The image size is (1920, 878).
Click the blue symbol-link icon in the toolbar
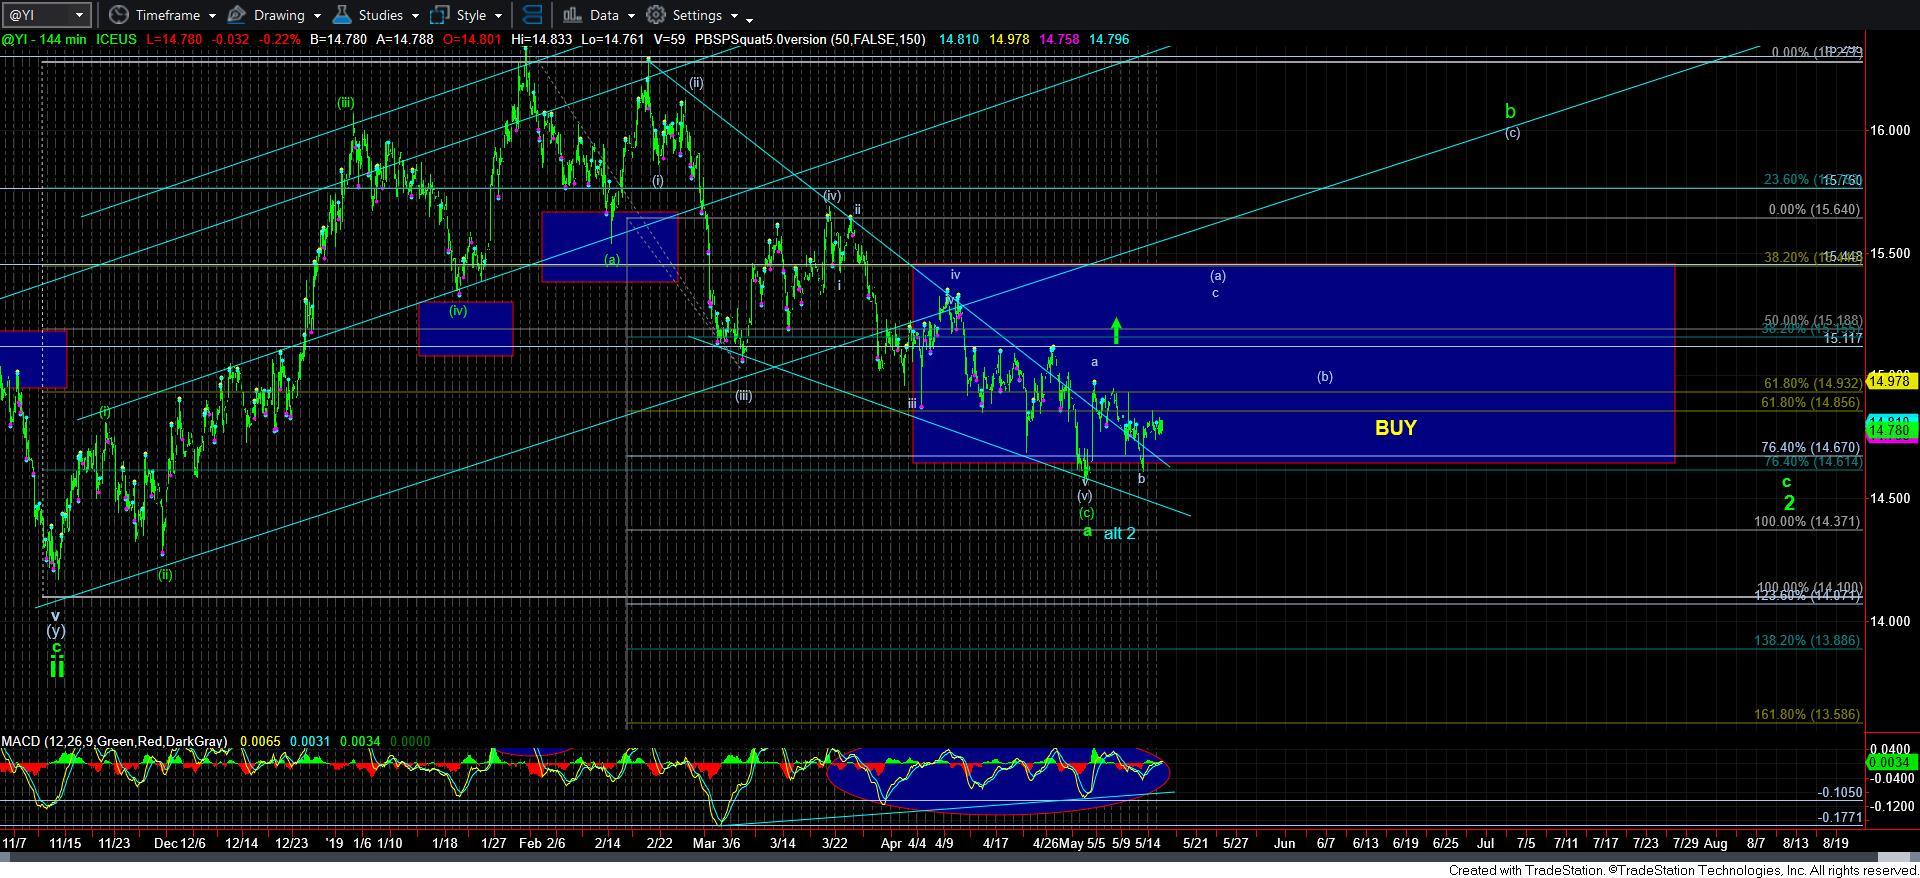[x=533, y=15]
